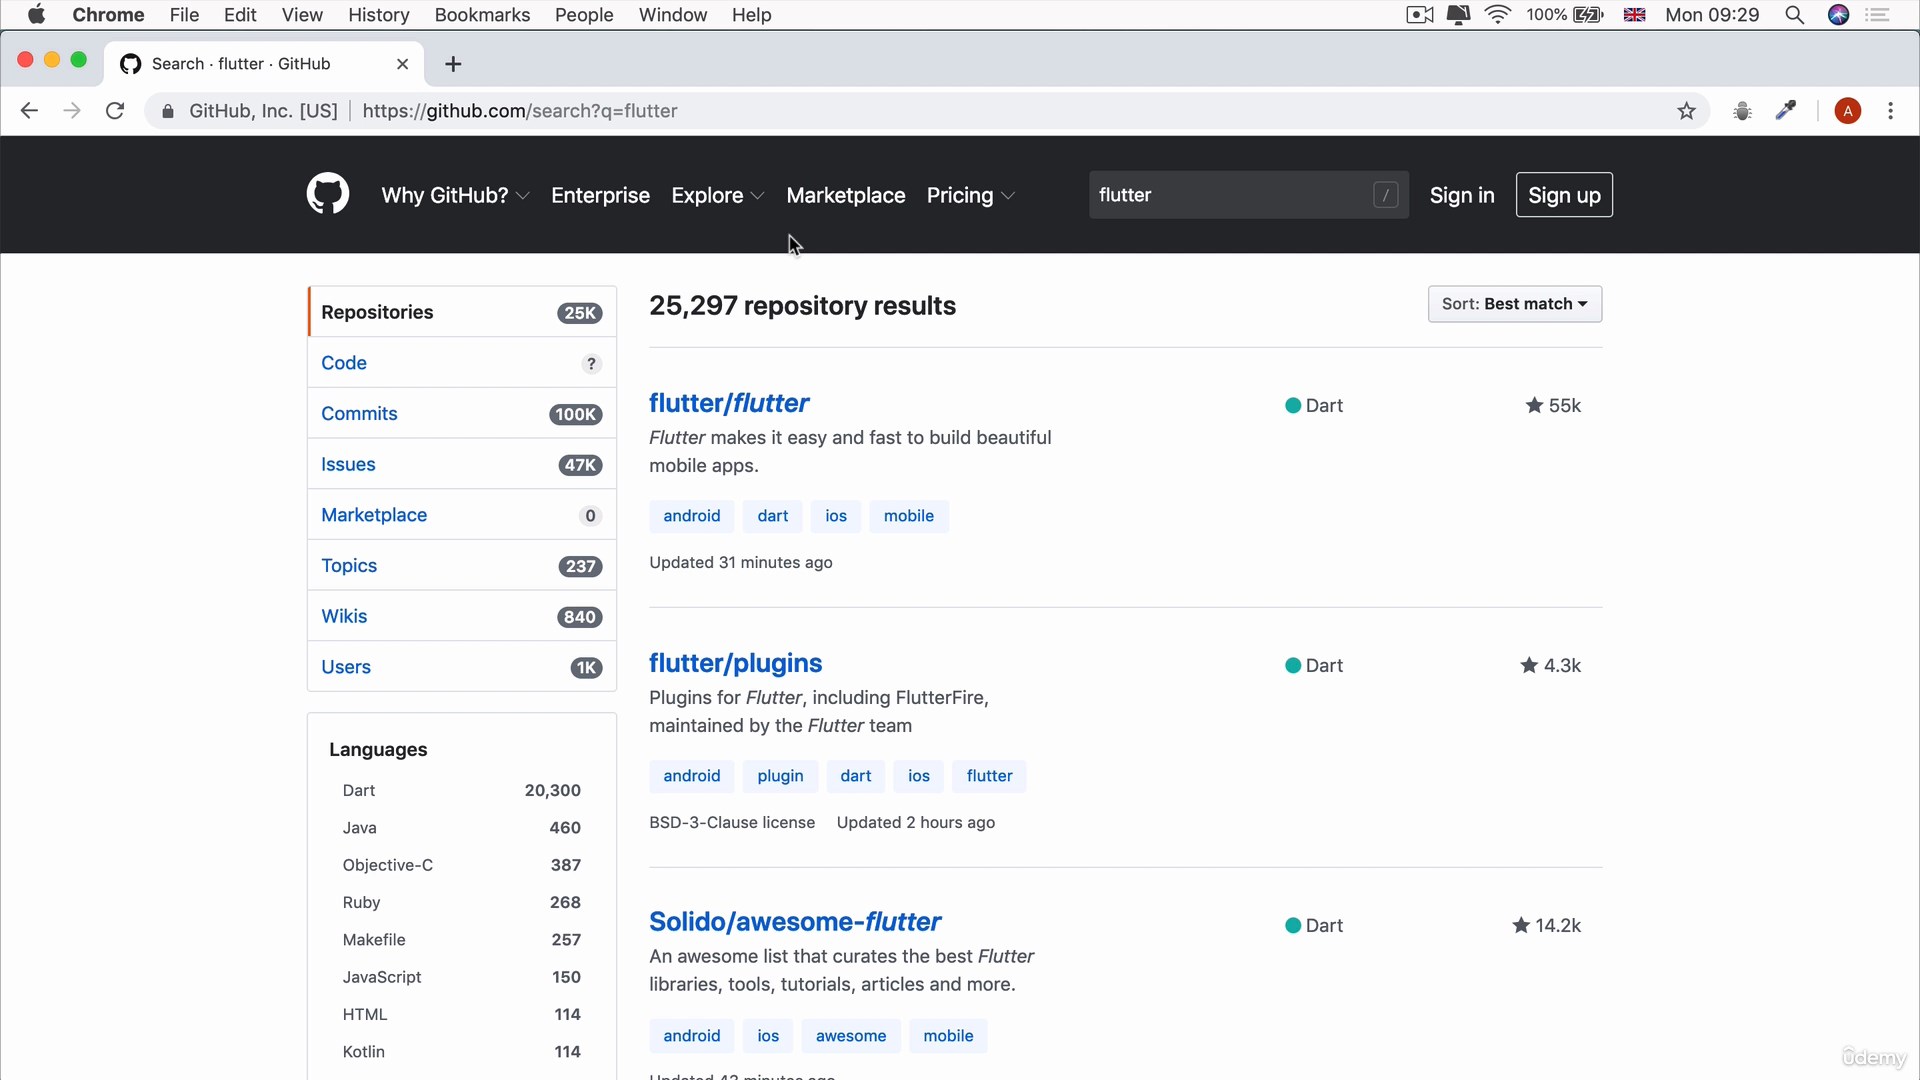
Task: Select the Marketplace sidebar filter
Action: pyautogui.click(x=462, y=515)
